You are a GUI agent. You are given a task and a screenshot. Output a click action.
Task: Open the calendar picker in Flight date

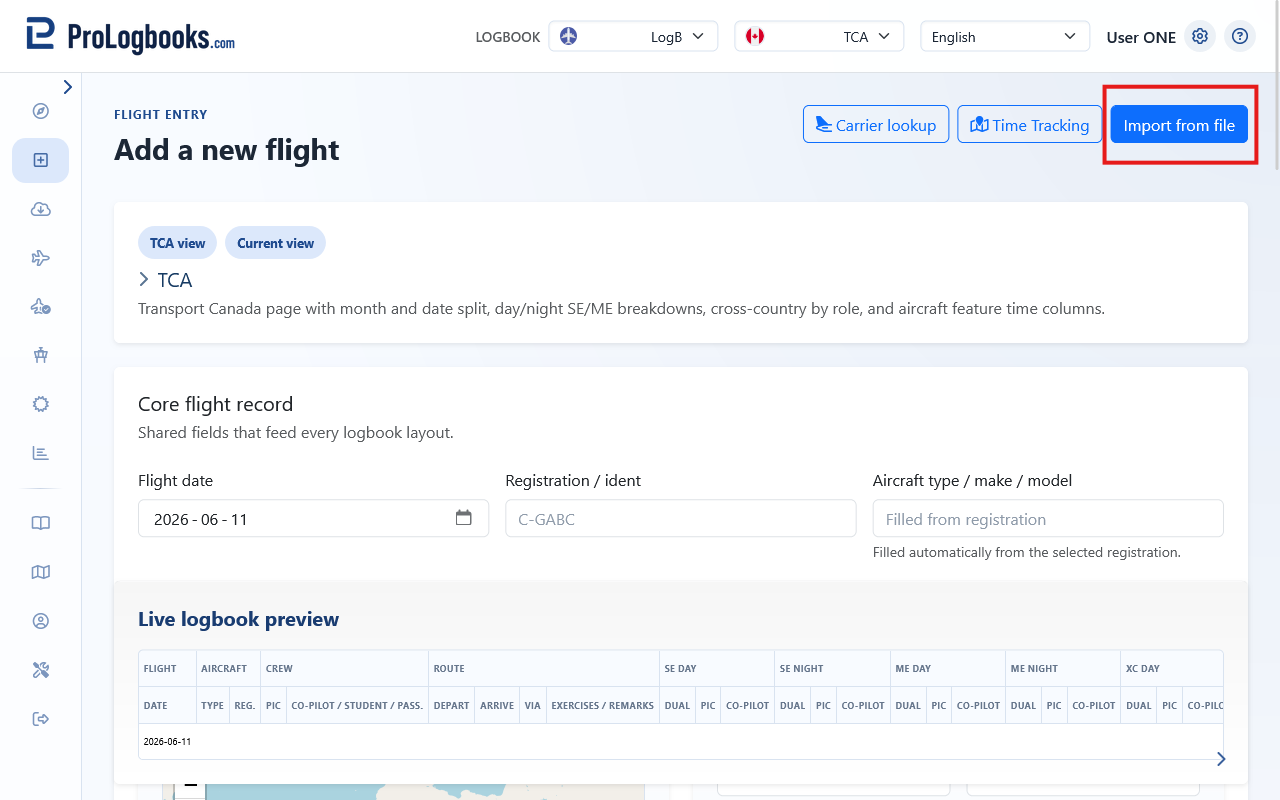(x=463, y=518)
